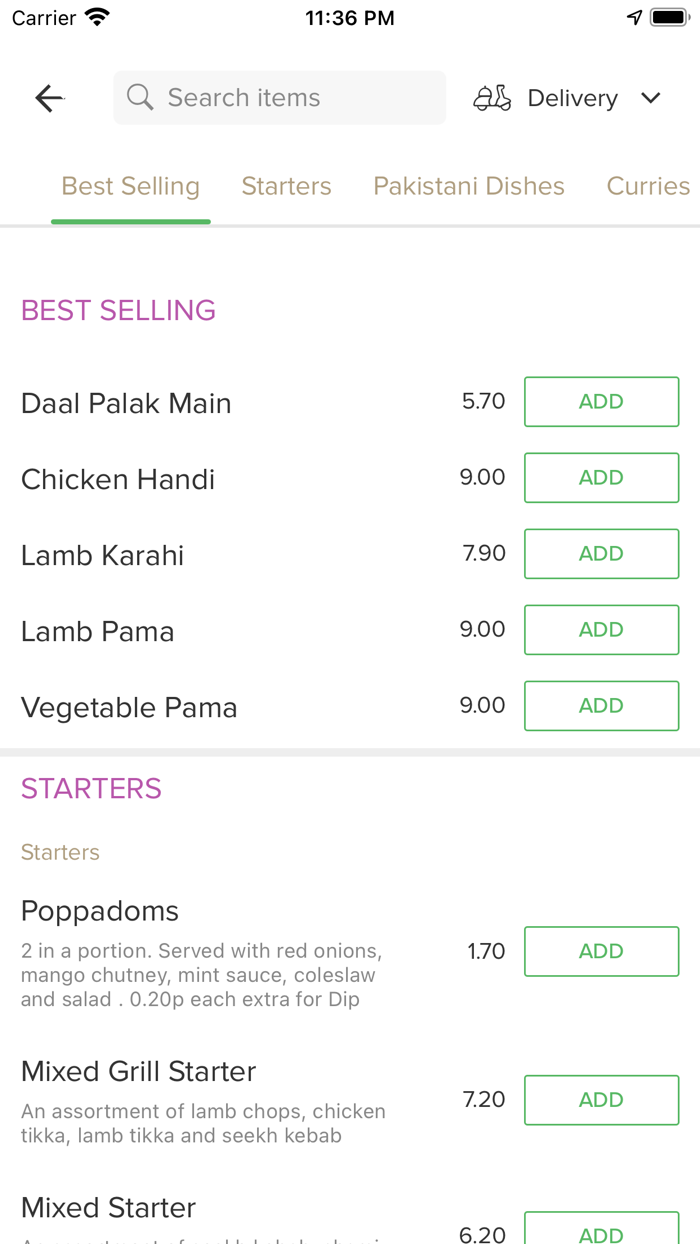Tap the delivery scooter icon
The height and width of the screenshot is (1244, 700).
pyautogui.click(x=492, y=98)
